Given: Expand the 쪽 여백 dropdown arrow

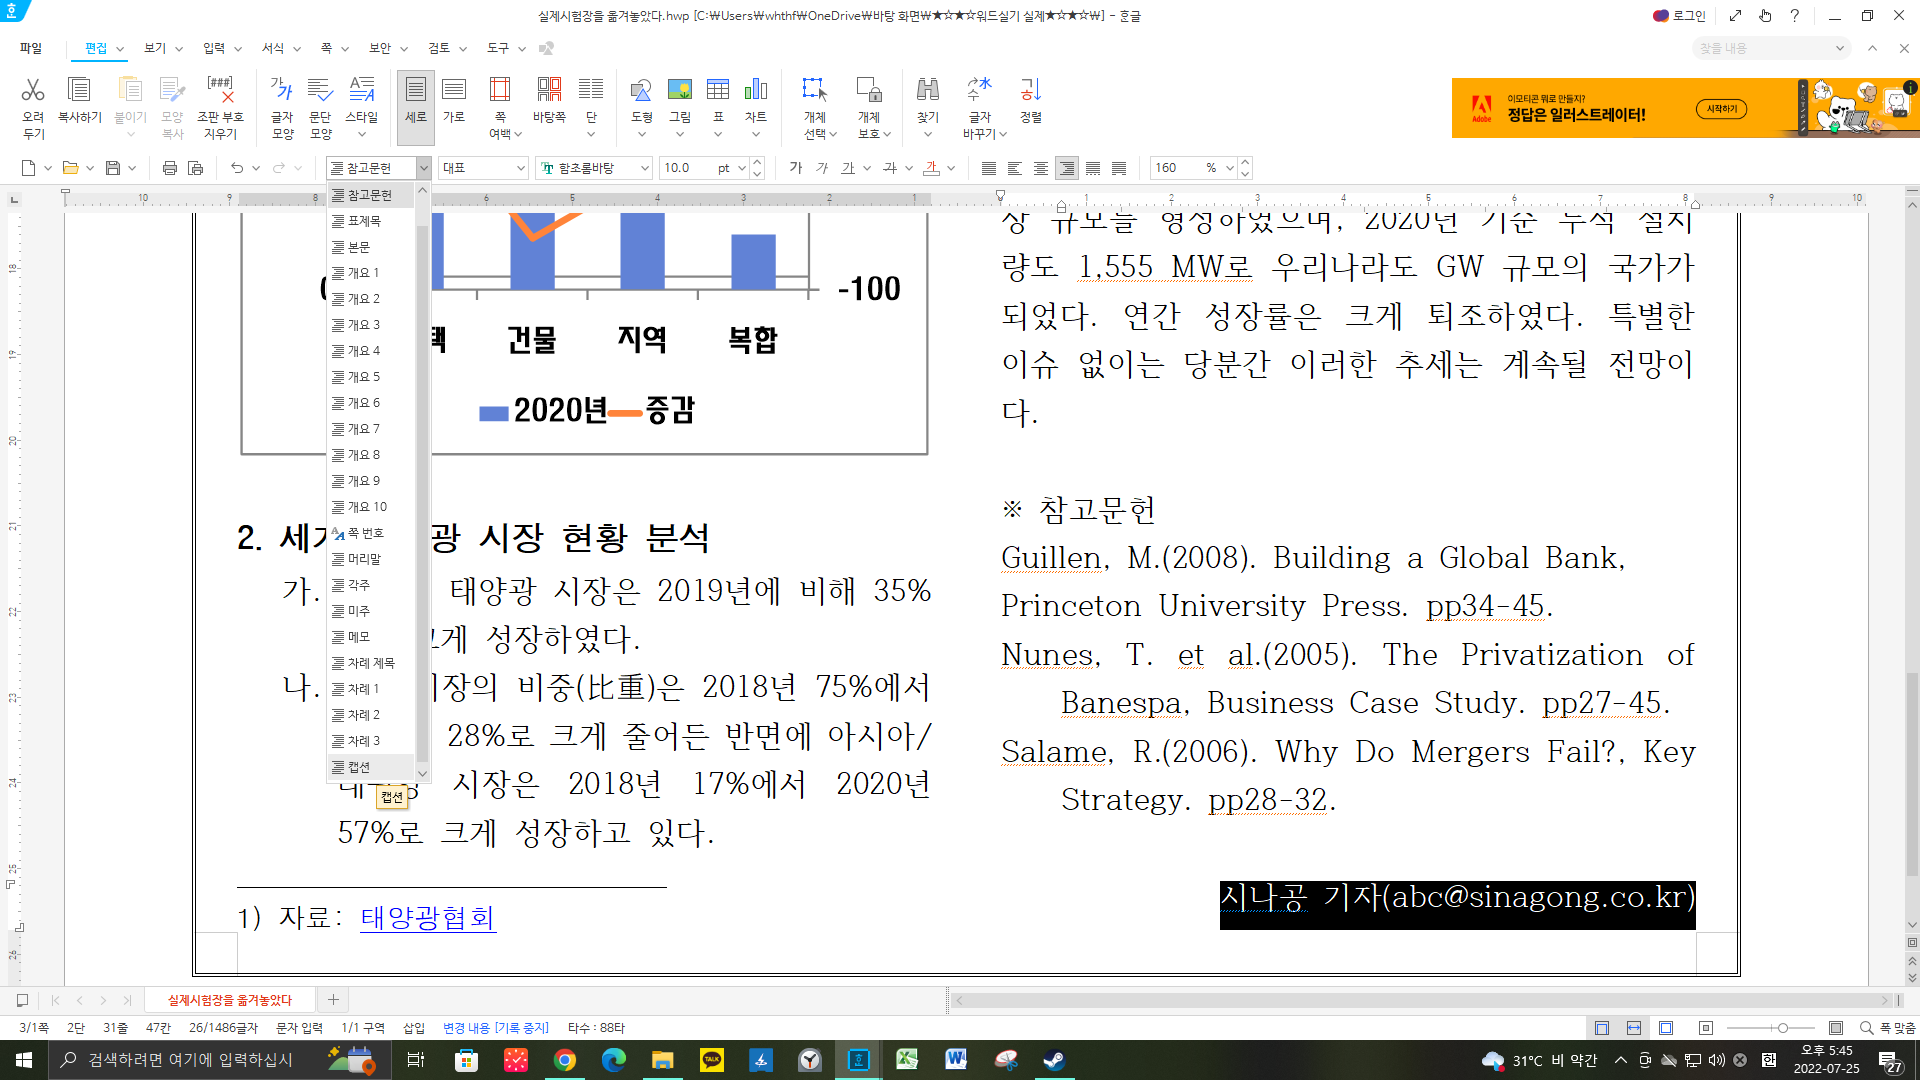Looking at the screenshot, I should [x=517, y=134].
